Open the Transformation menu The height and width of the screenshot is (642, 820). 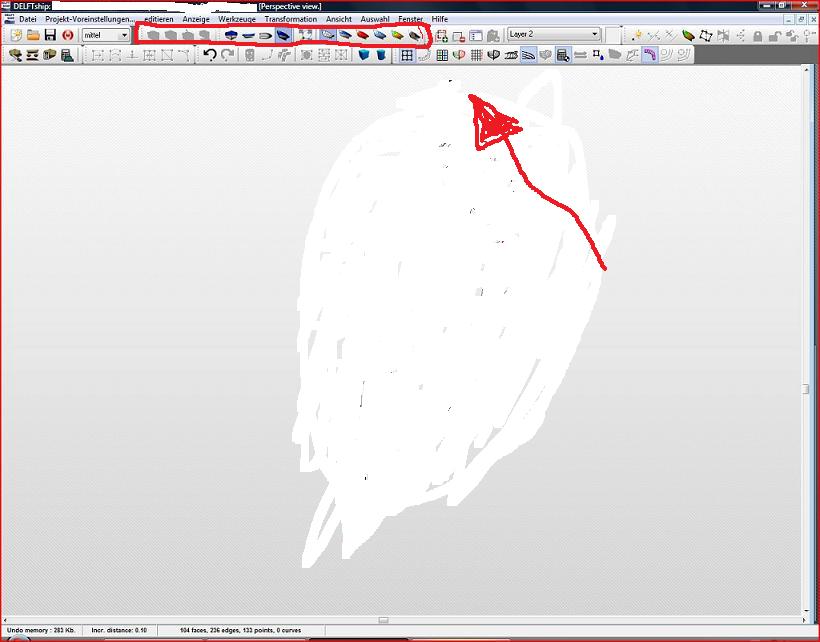coord(290,19)
